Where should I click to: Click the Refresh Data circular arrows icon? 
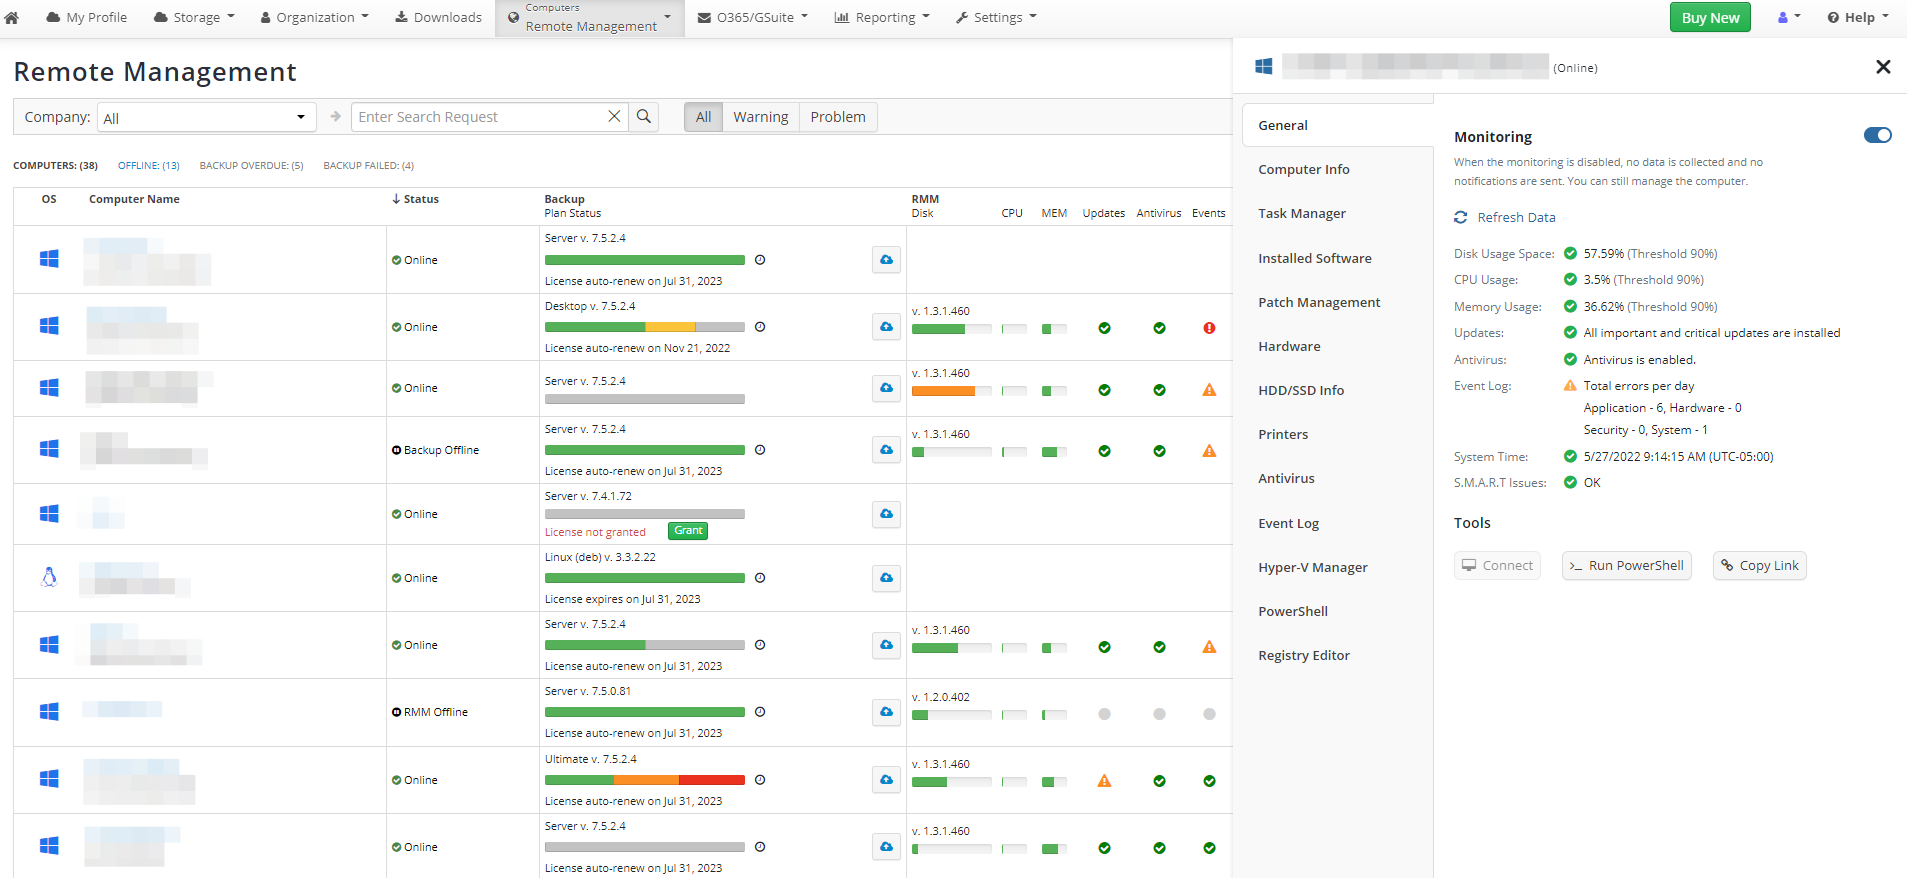coord(1461,217)
